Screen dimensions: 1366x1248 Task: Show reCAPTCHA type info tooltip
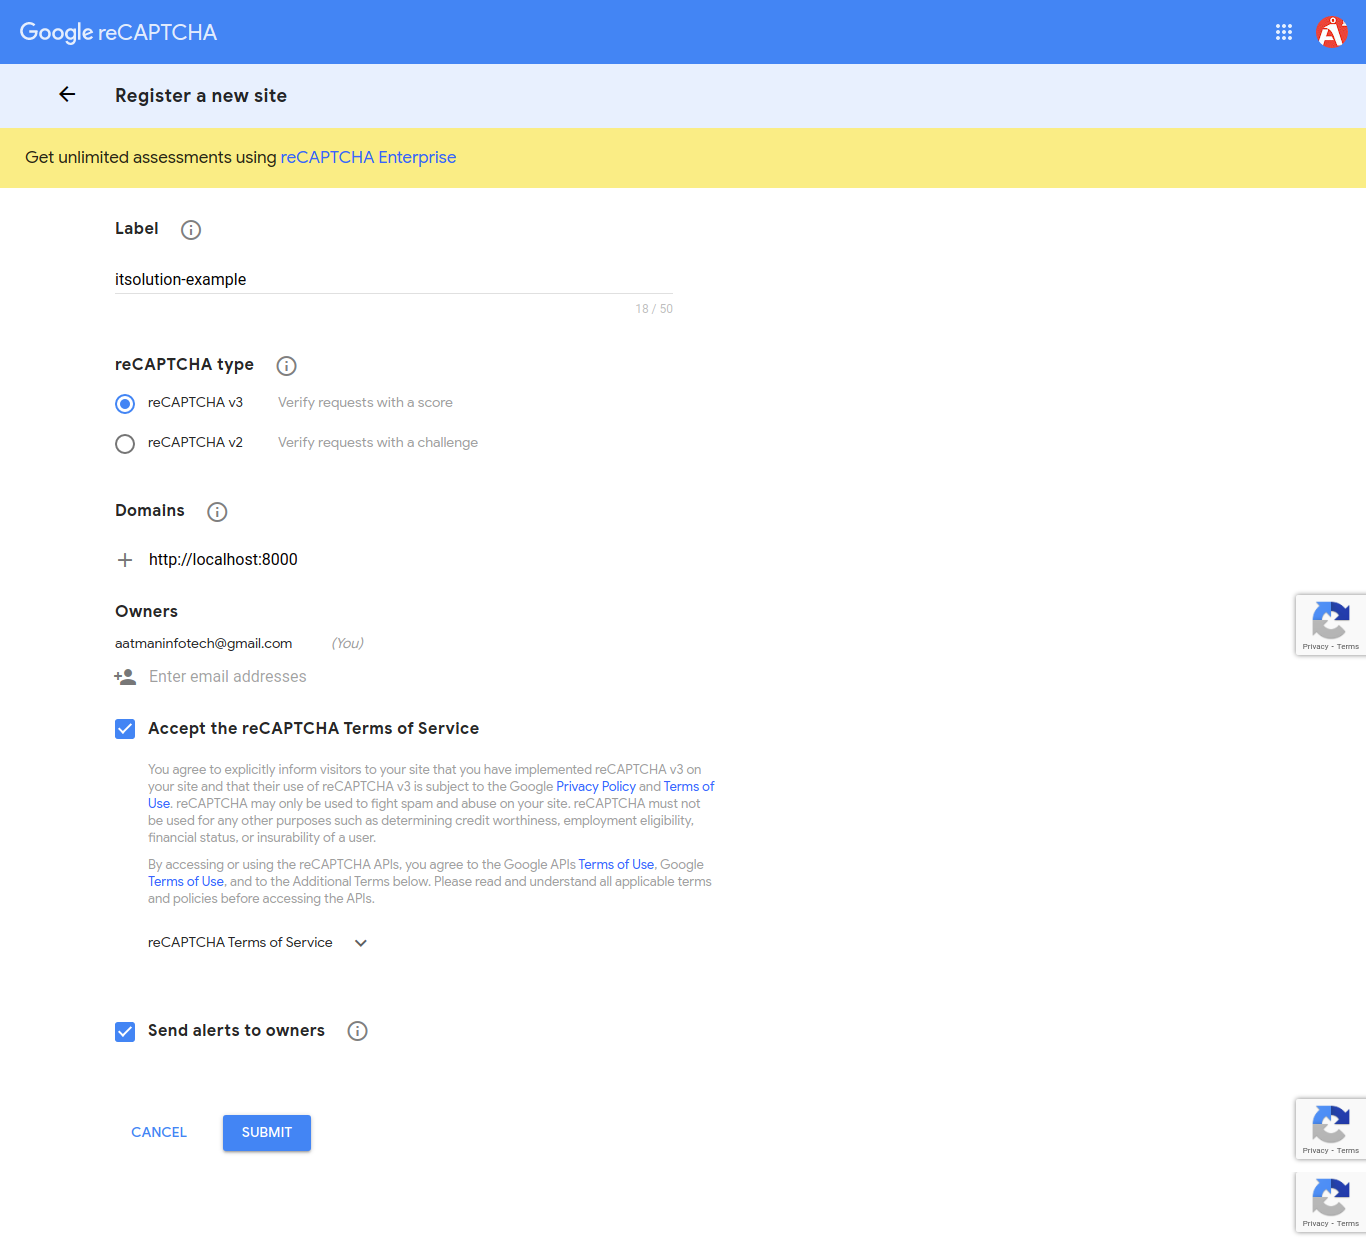[286, 366]
